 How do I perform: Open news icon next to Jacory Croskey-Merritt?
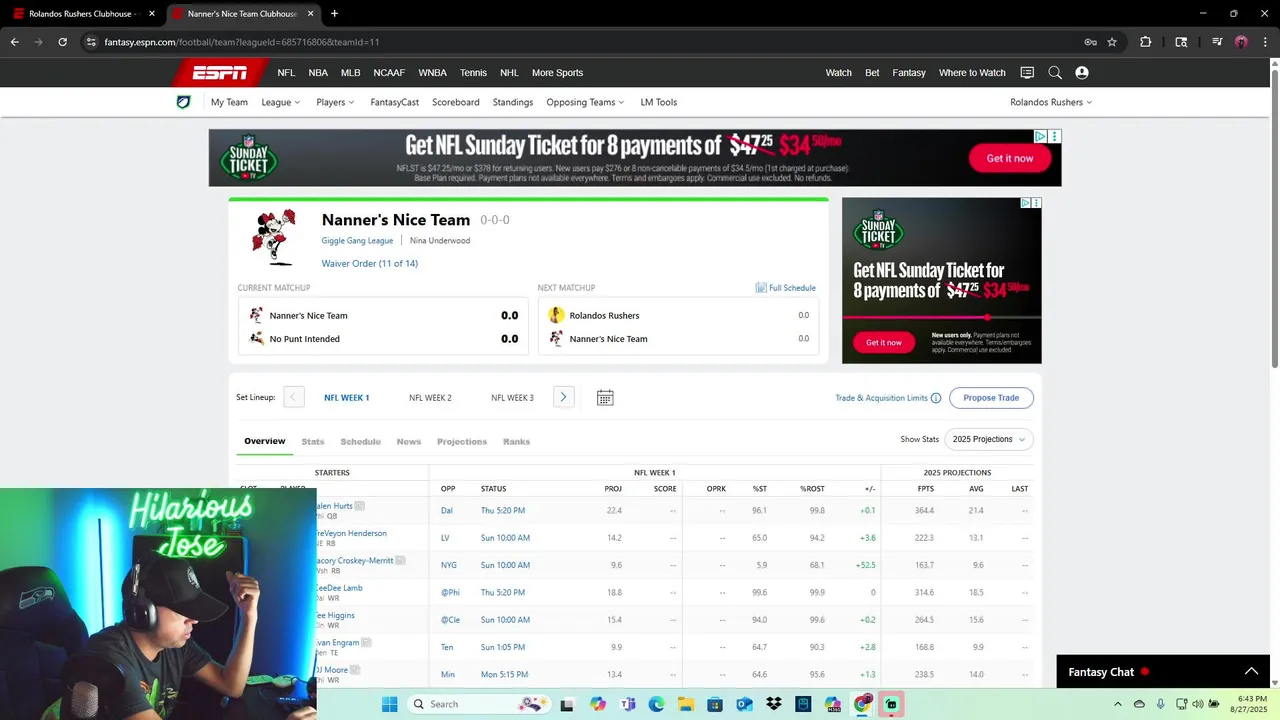(x=400, y=560)
